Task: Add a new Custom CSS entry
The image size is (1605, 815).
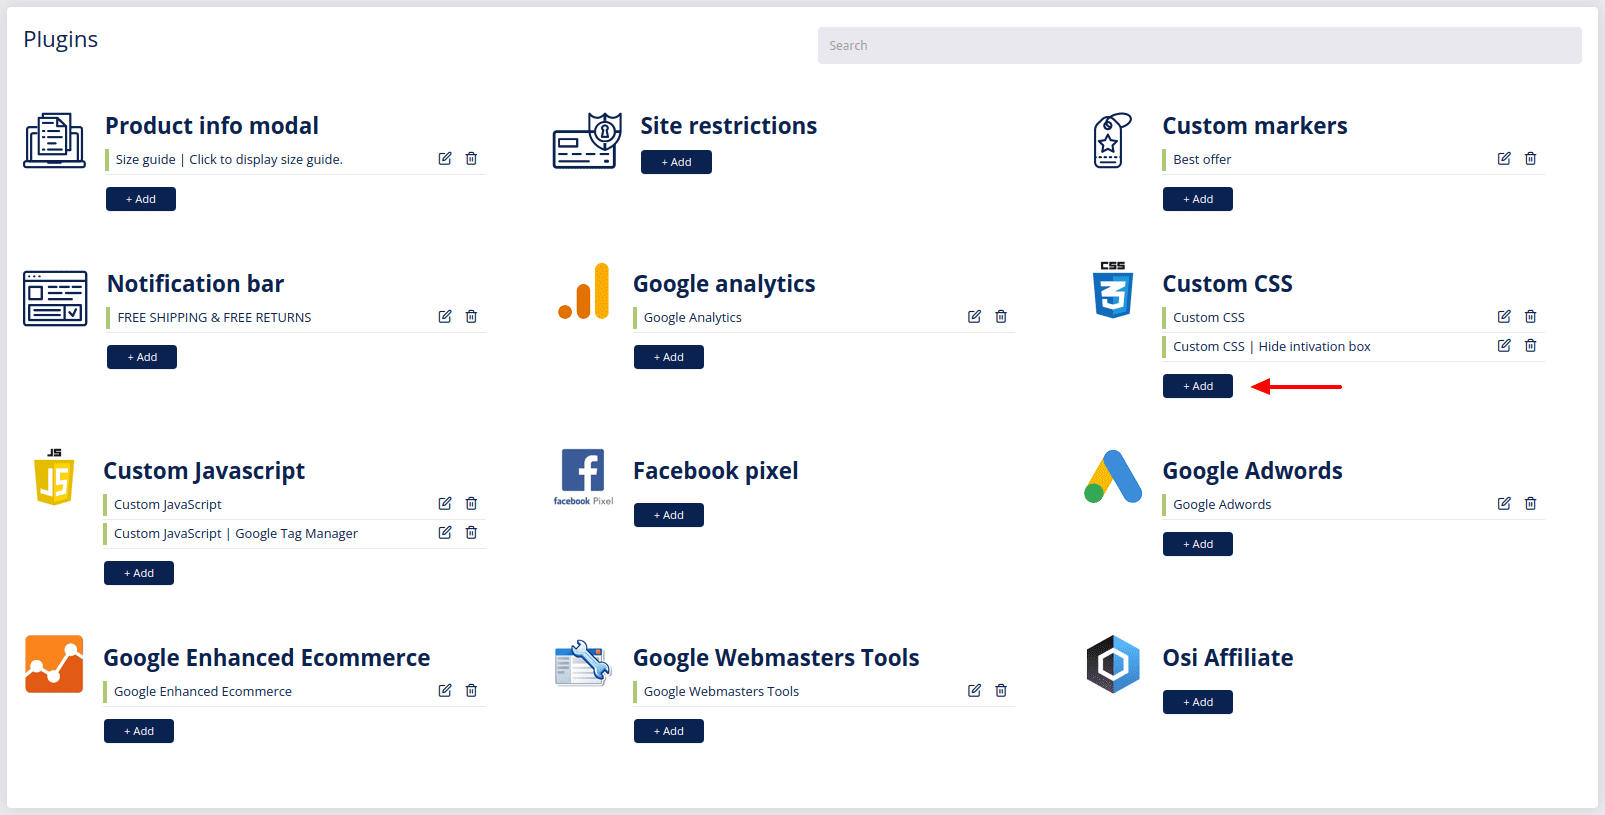Action: pyautogui.click(x=1198, y=386)
